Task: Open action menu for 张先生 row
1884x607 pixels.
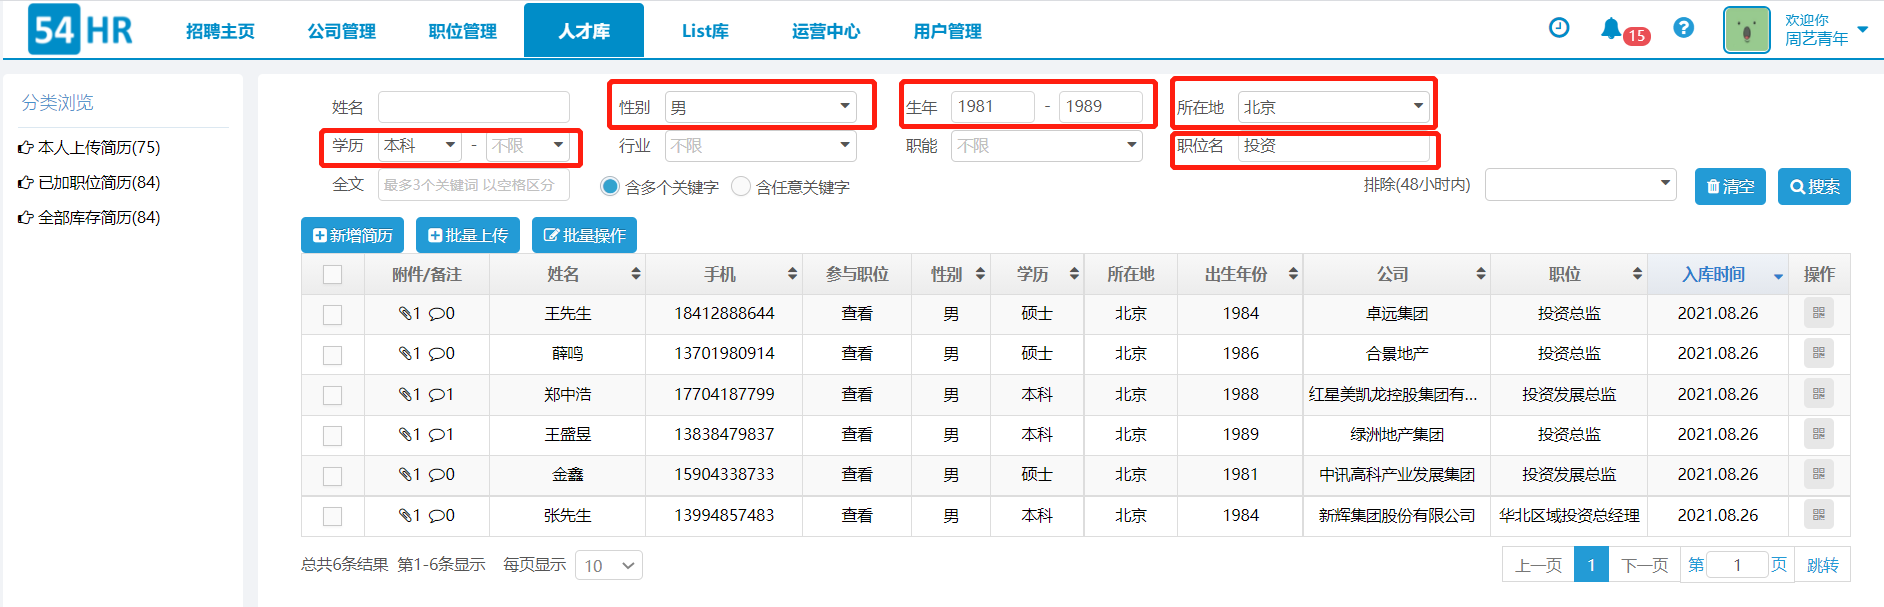Action: tap(1819, 515)
